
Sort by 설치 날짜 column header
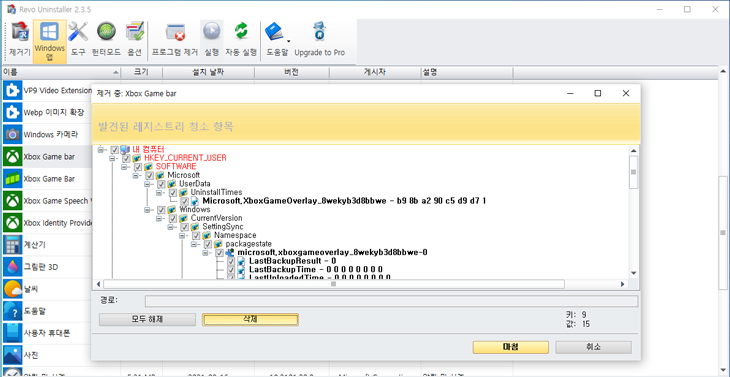tap(208, 73)
